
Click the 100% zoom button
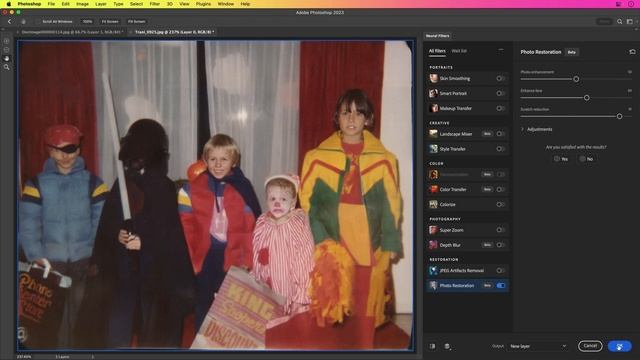(87, 21)
